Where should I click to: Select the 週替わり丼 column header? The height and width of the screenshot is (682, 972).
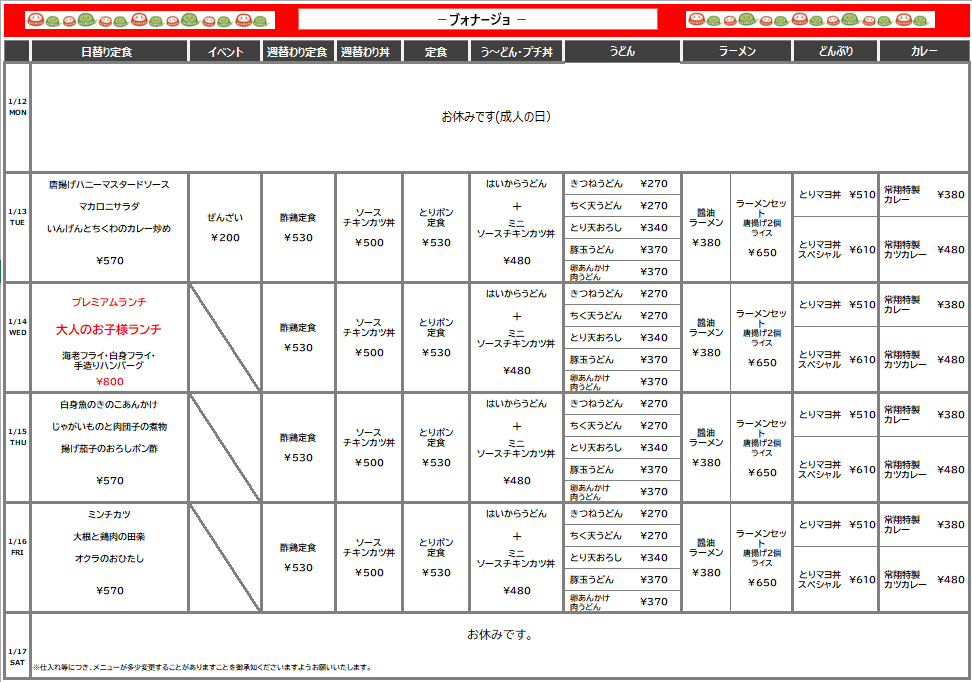pyautogui.click(x=368, y=52)
